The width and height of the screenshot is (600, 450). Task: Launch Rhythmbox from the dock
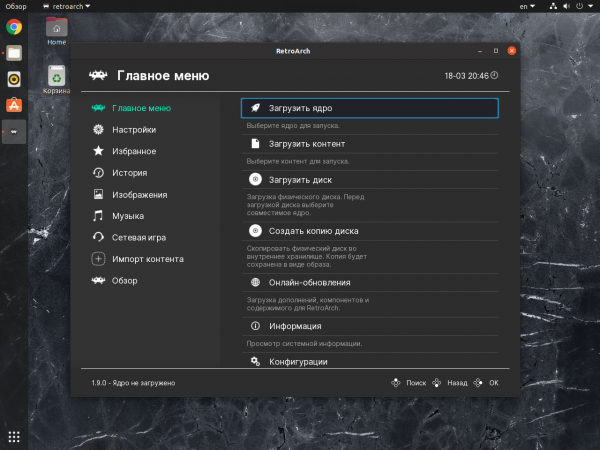[14, 79]
